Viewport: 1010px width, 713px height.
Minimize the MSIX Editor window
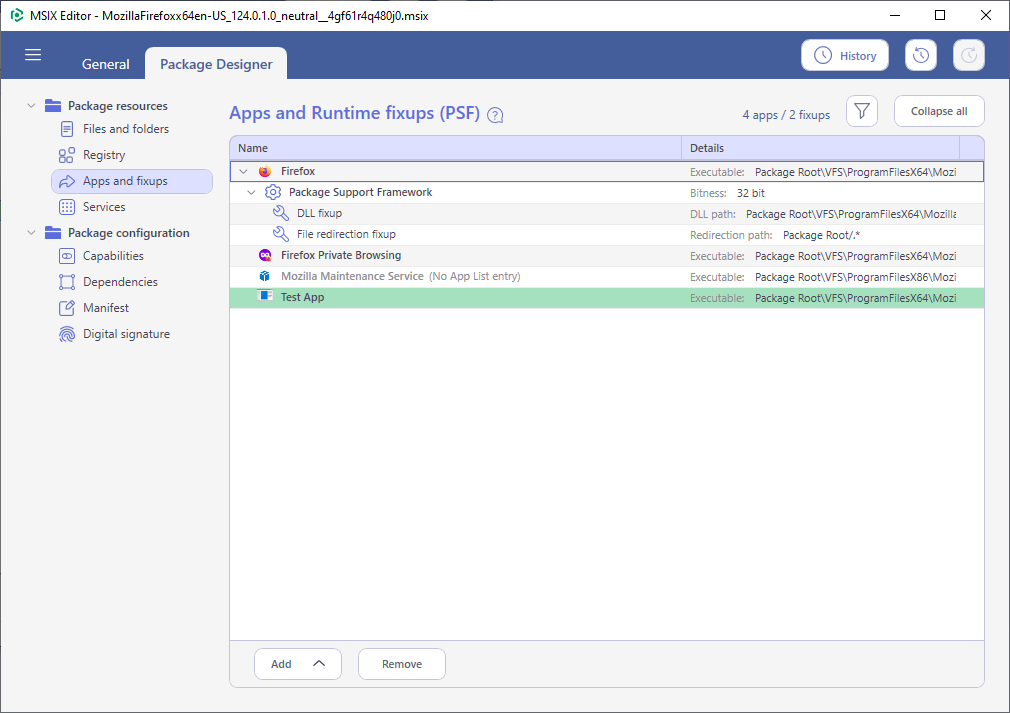point(895,15)
